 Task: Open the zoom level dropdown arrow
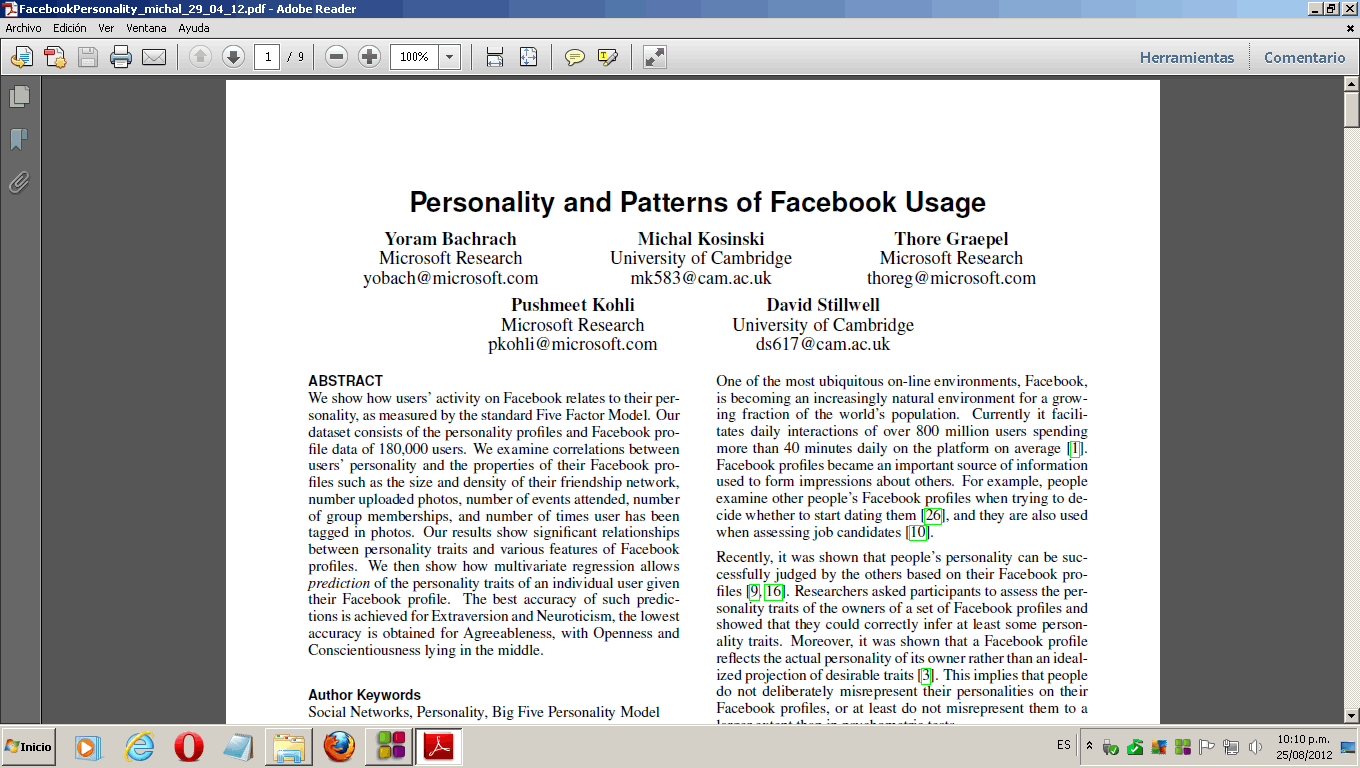click(x=449, y=57)
